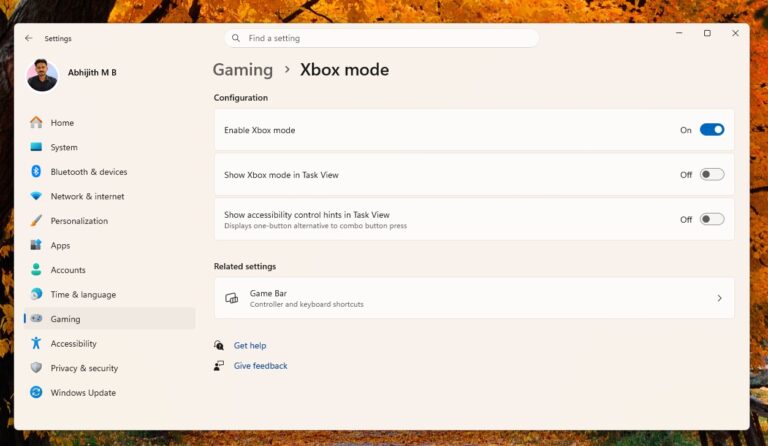Image resolution: width=768 pixels, height=446 pixels.
Task: Toggle accessibility control hints in Task View
Action: pyautogui.click(x=712, y=219)
